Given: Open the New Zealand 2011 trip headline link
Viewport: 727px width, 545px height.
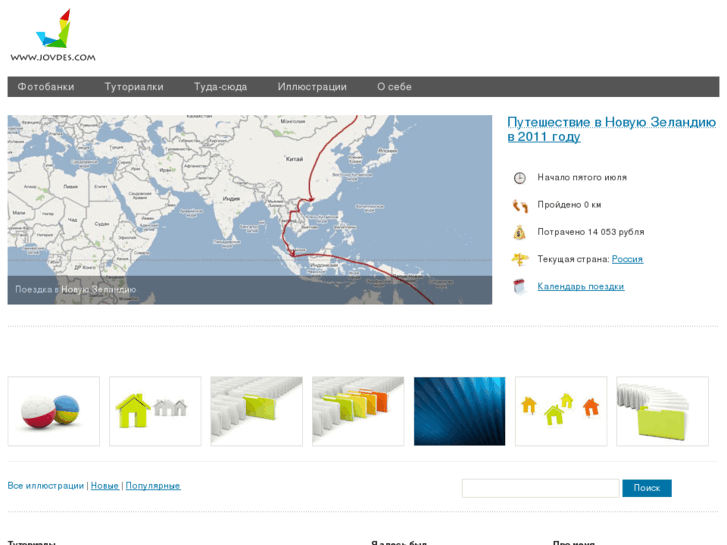Looking at the screenshot, I should 612,129.
